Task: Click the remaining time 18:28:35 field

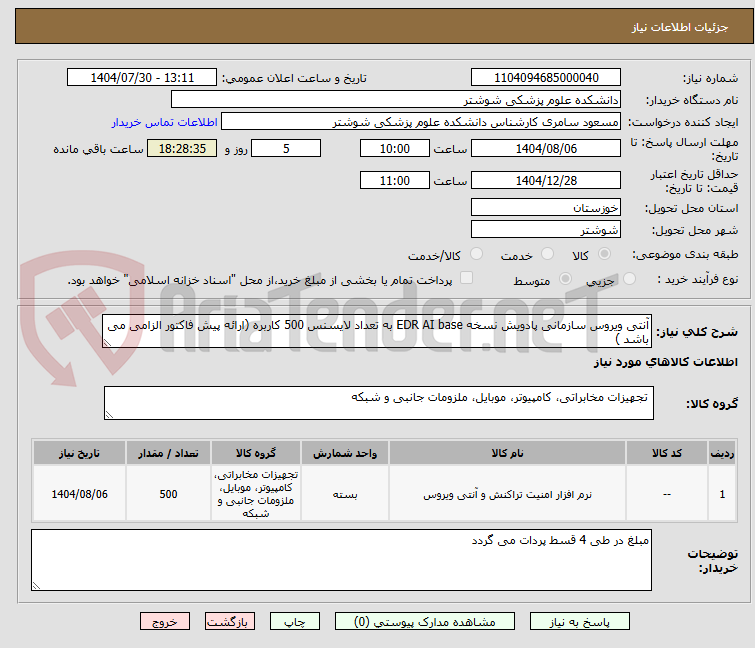Action: pyautogui.click(x=182, y=148)
